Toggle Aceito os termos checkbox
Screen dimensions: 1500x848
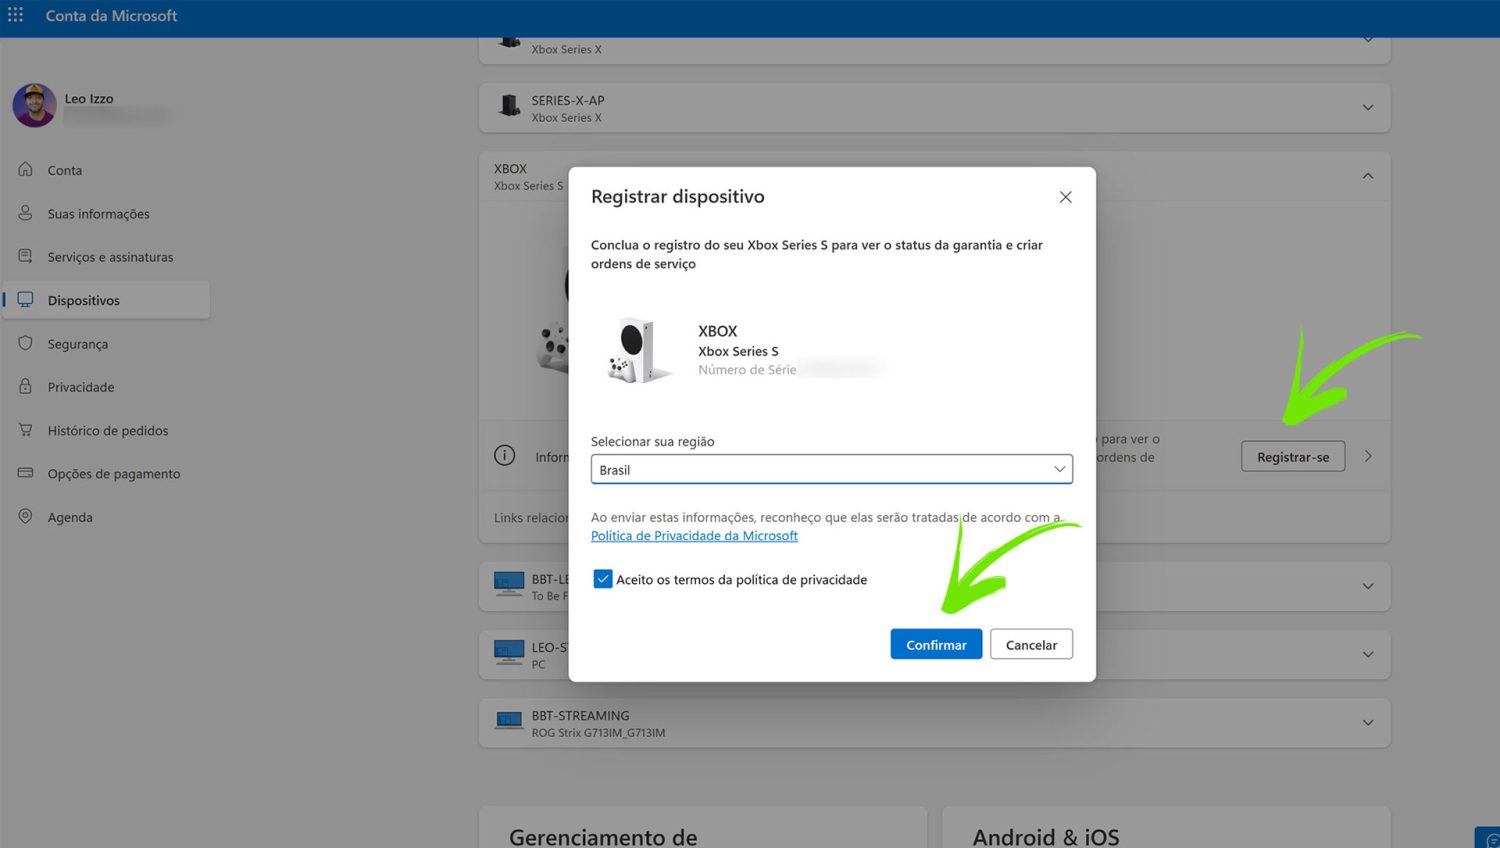(x=603, y=579)
